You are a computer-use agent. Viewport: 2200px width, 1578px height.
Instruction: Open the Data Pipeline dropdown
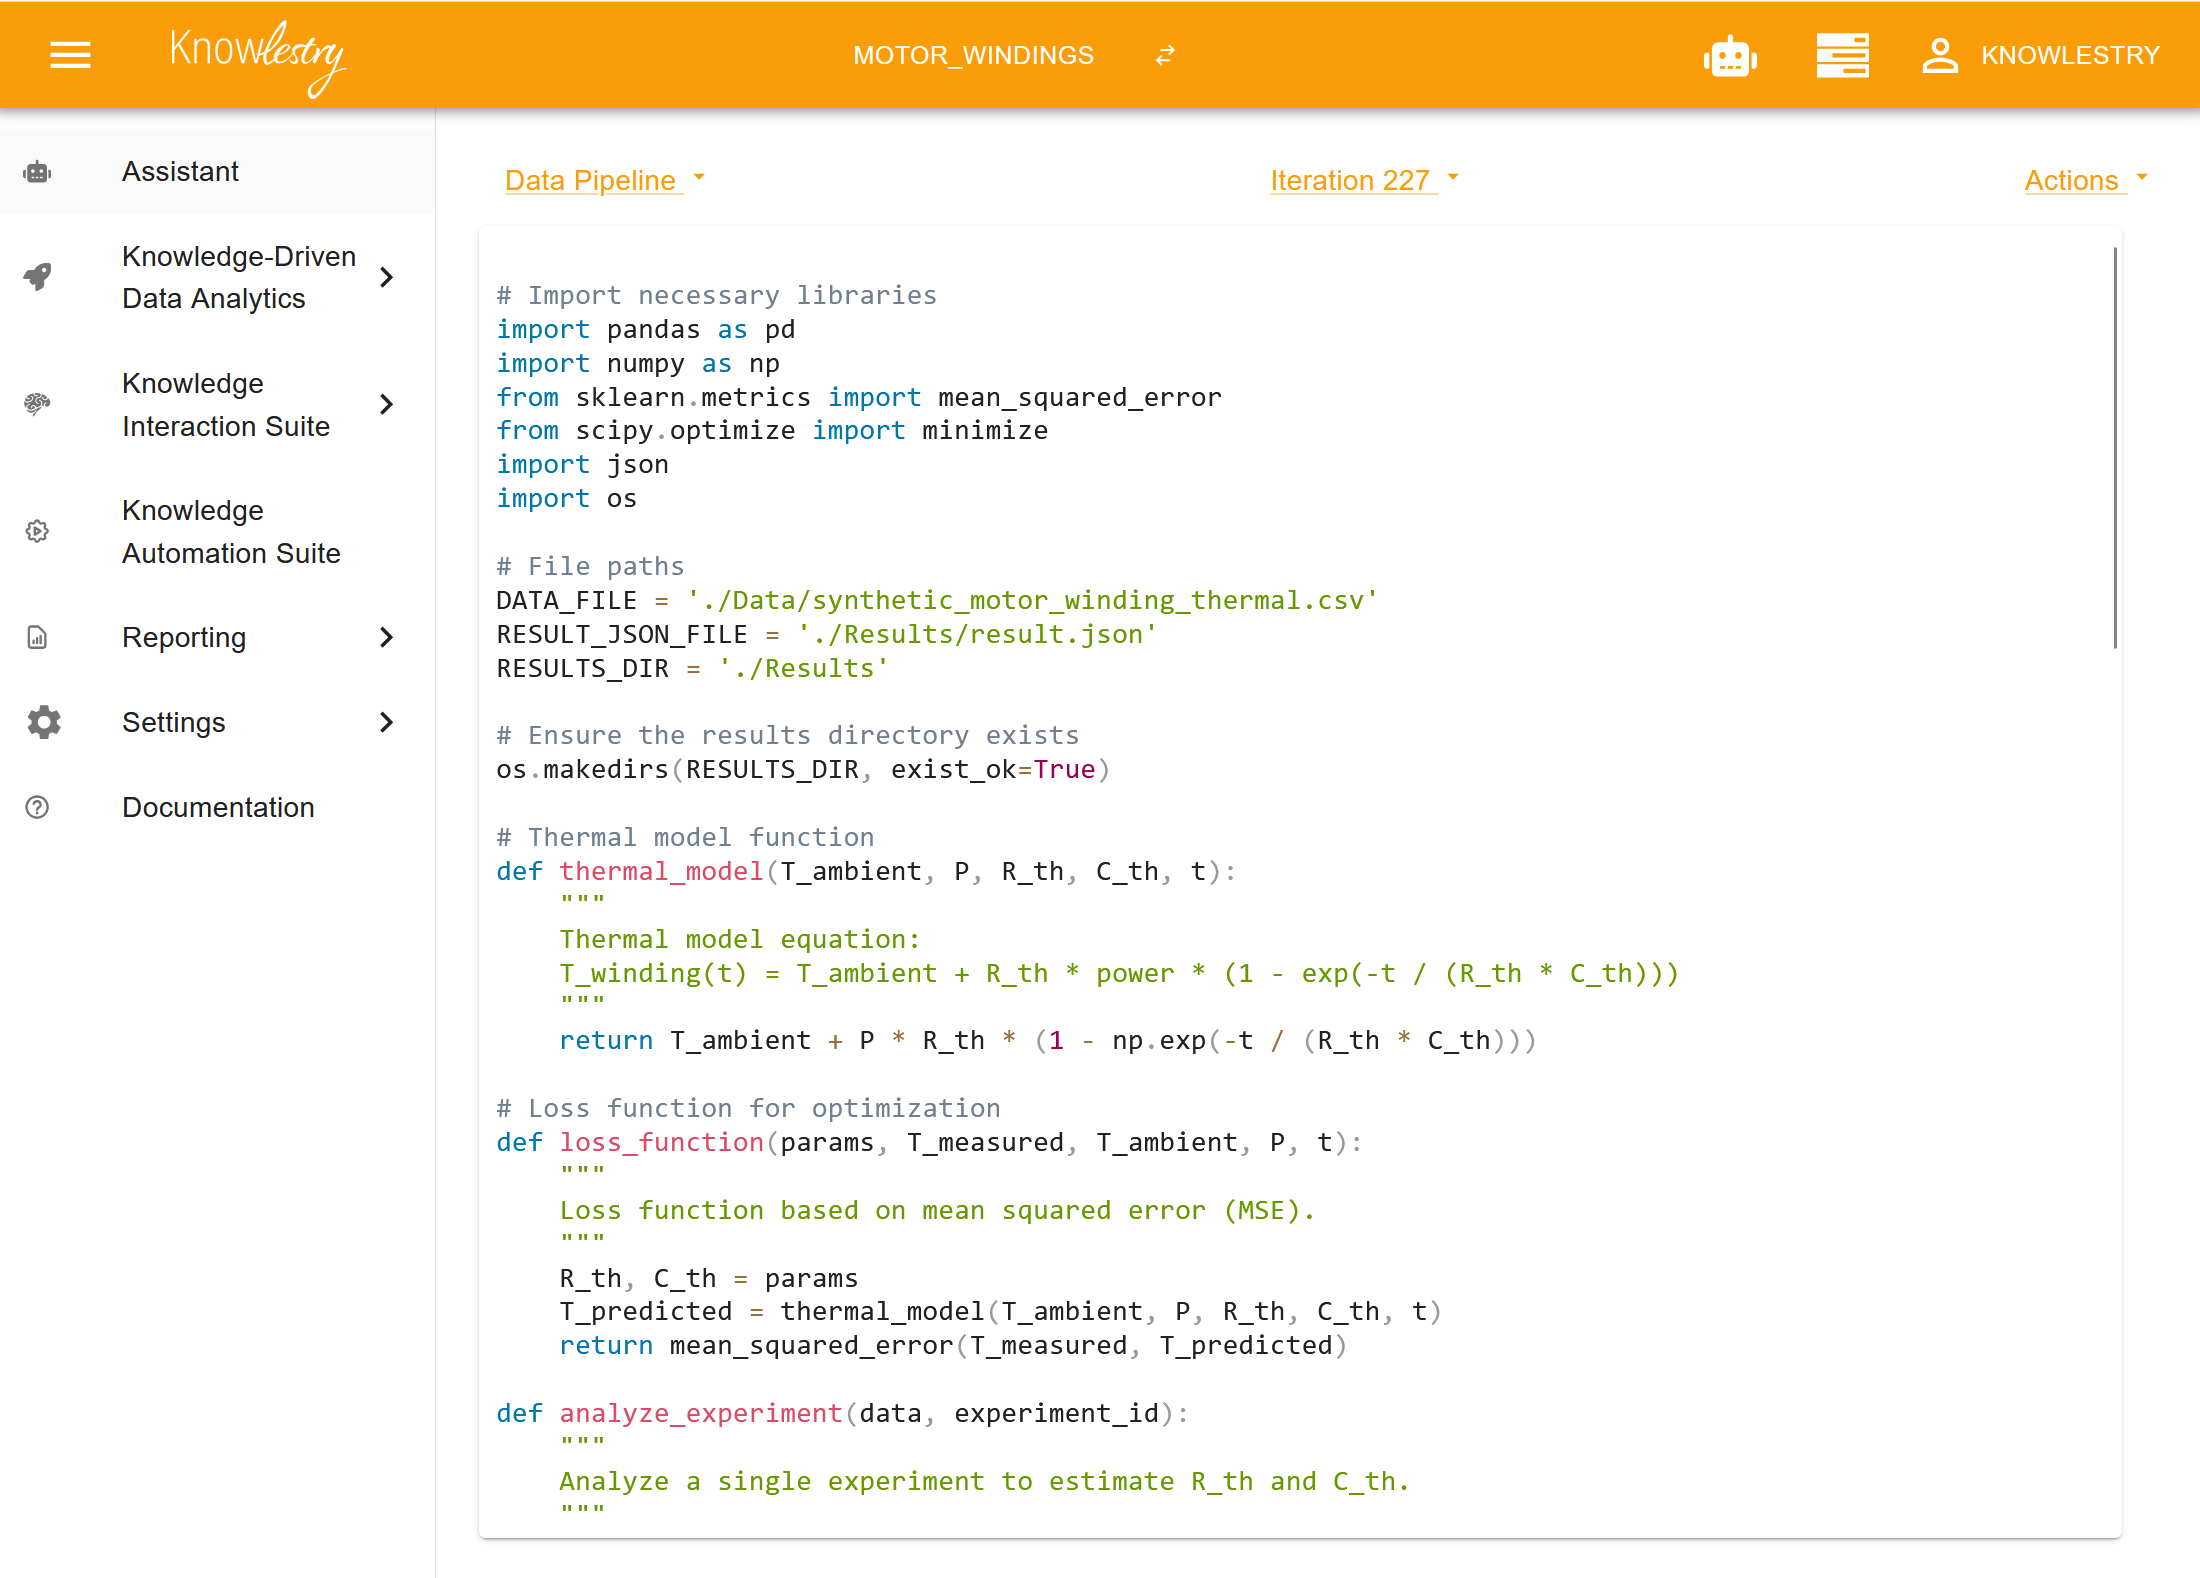(x=605, y=180)
